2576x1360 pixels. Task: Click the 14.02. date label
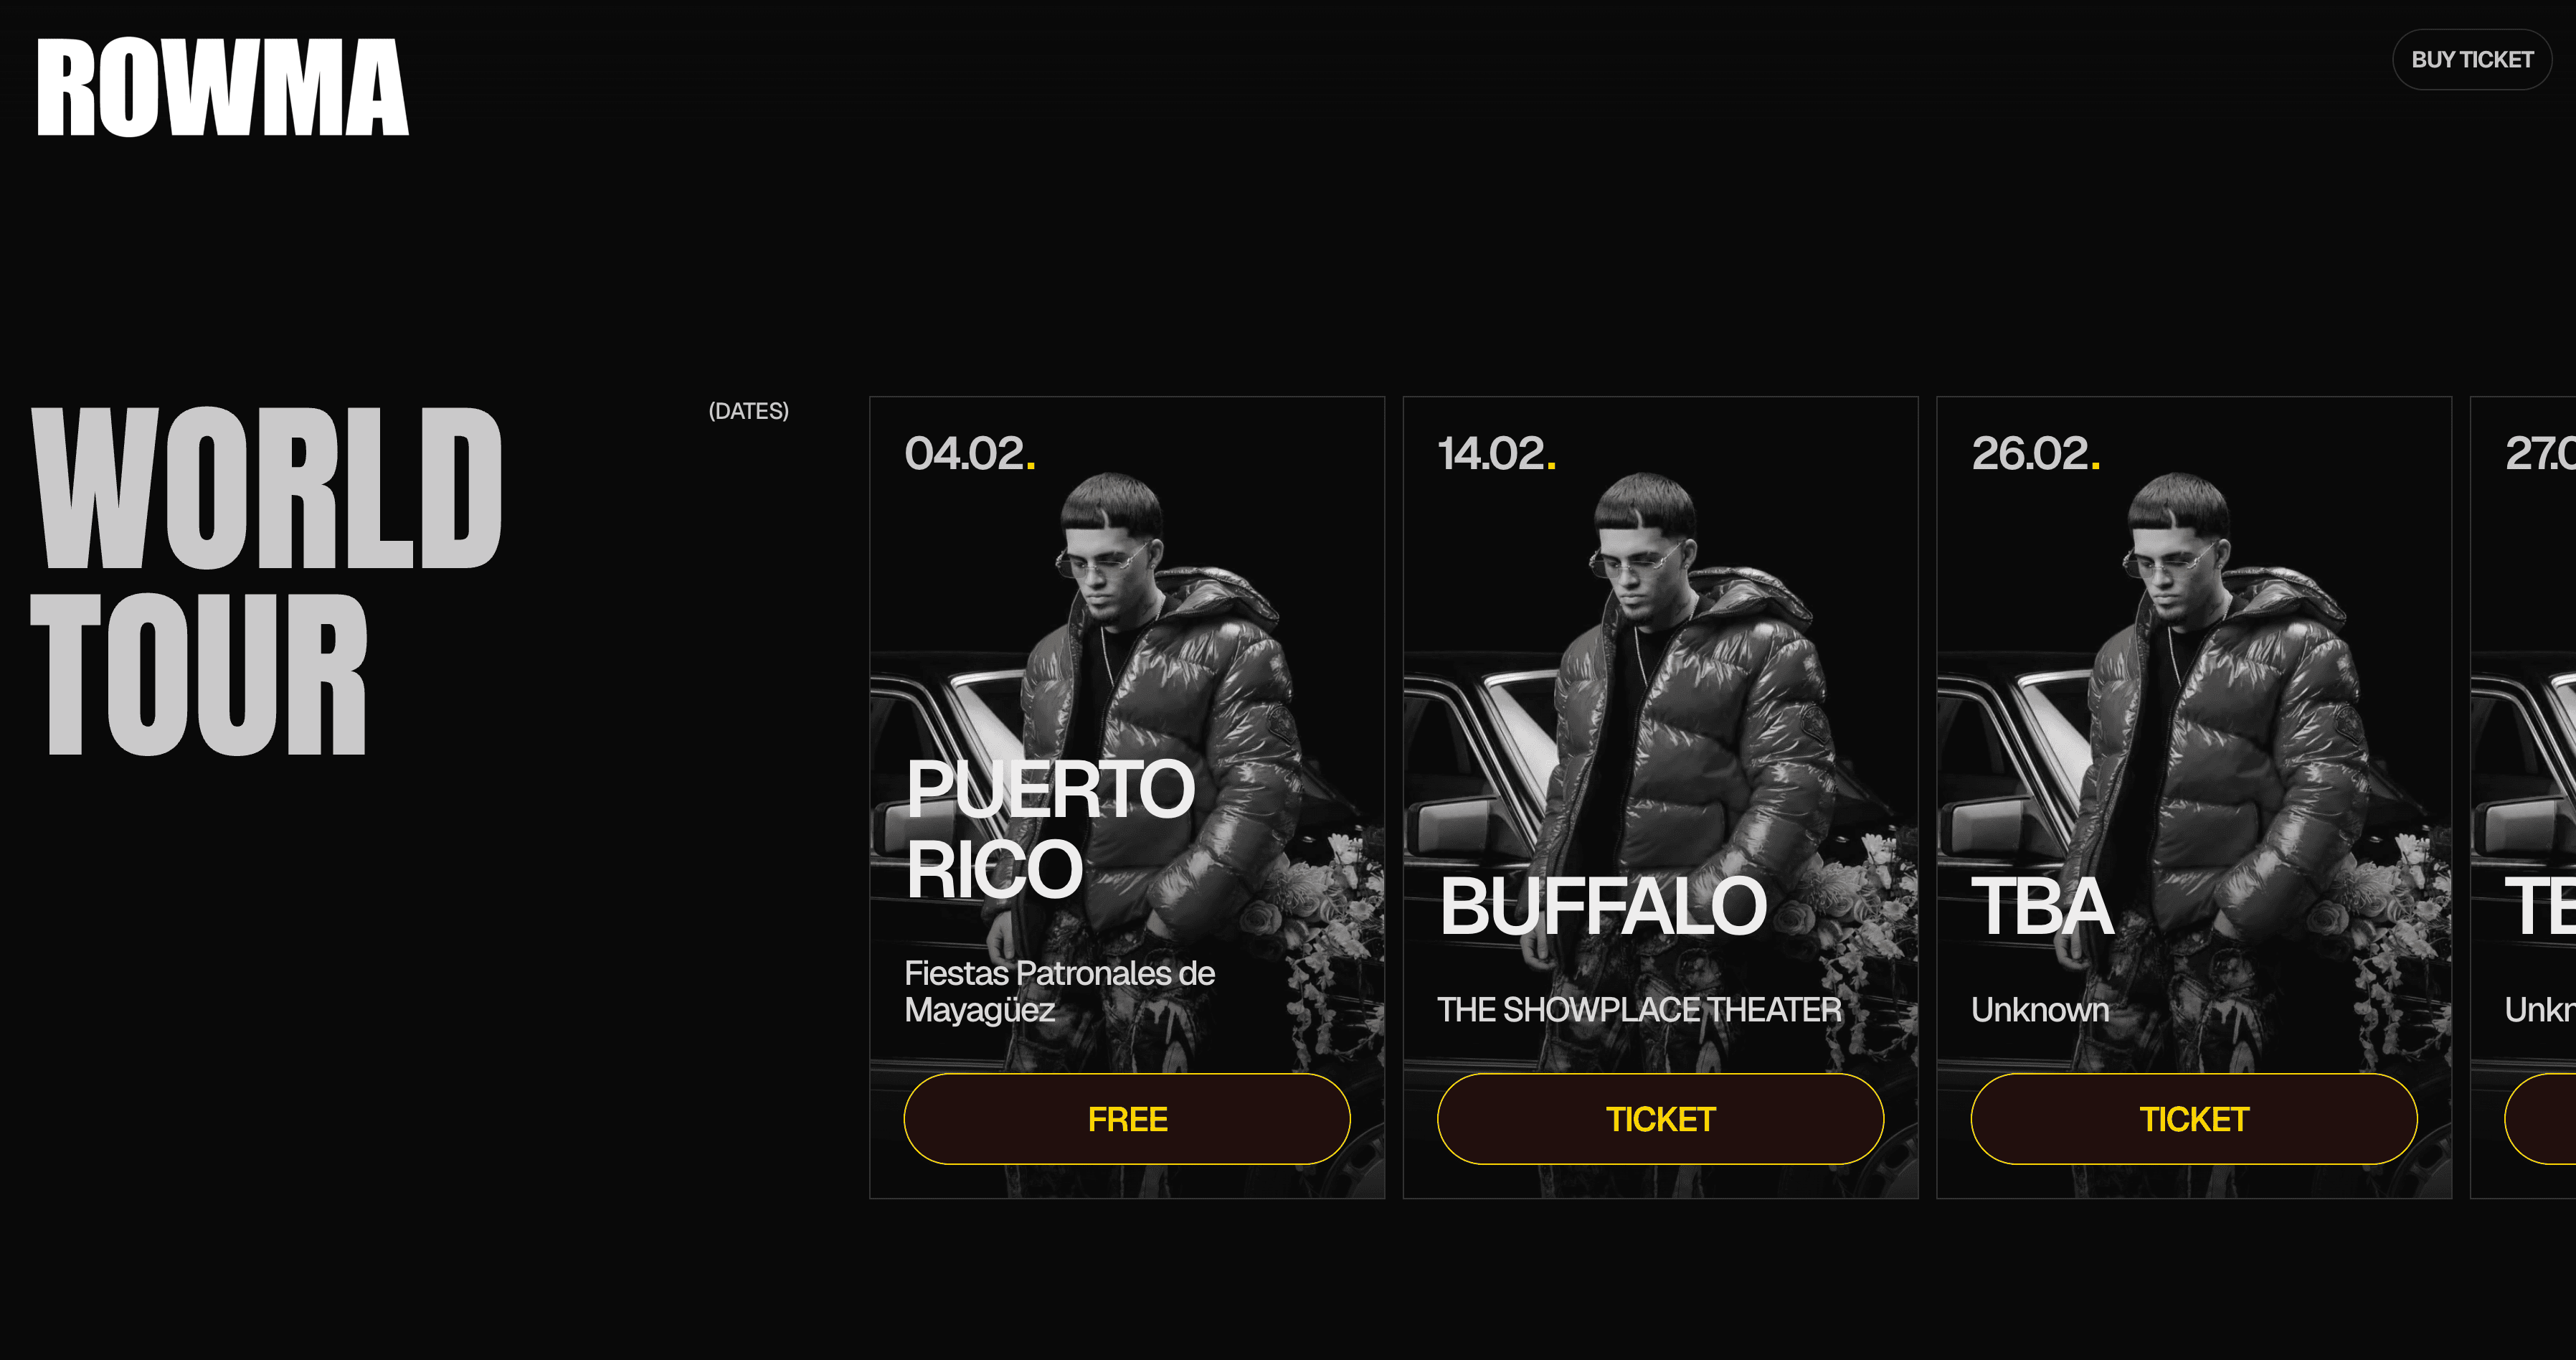(1497, 453)
